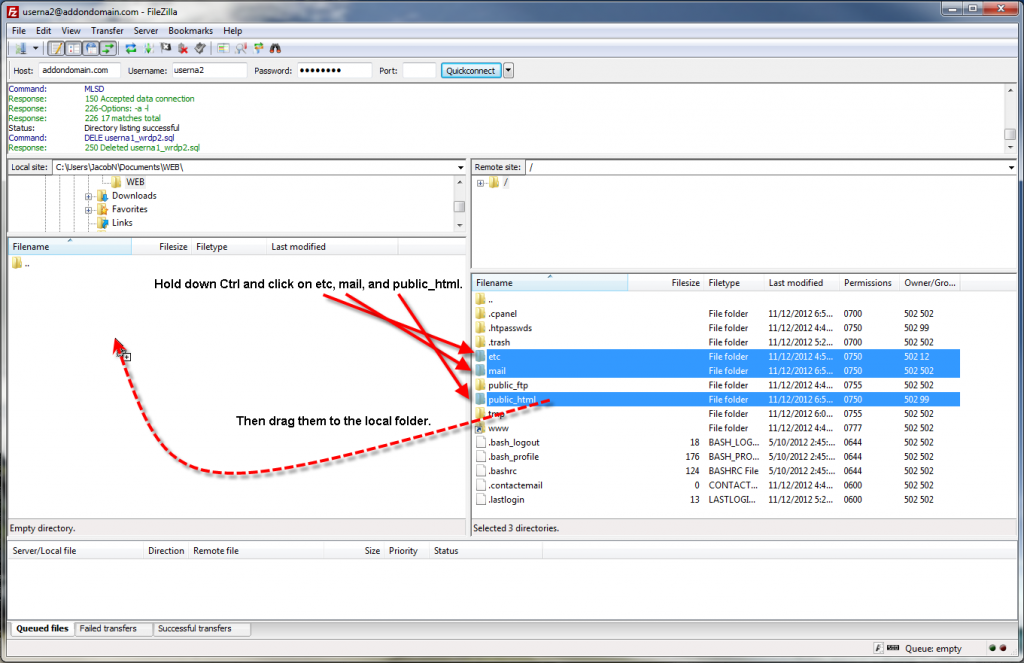Open the Quickconnect history dropdown arrow

pyautogui.click(x=509, y=70)
